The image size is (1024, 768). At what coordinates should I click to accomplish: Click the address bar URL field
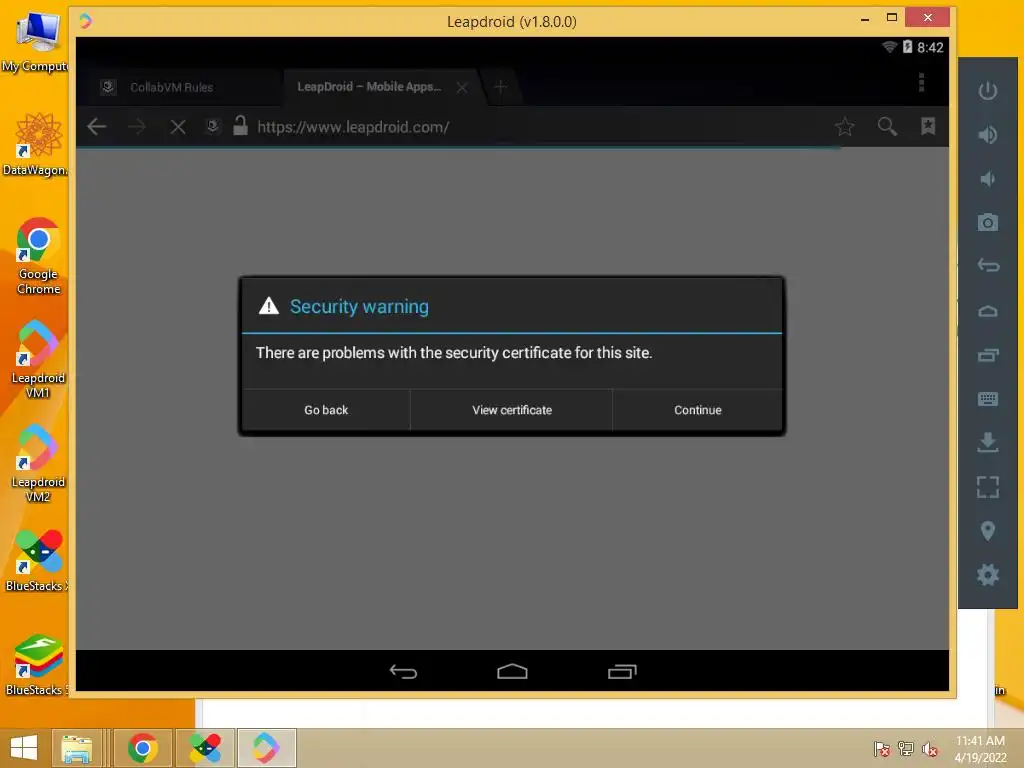coord(353,127)
